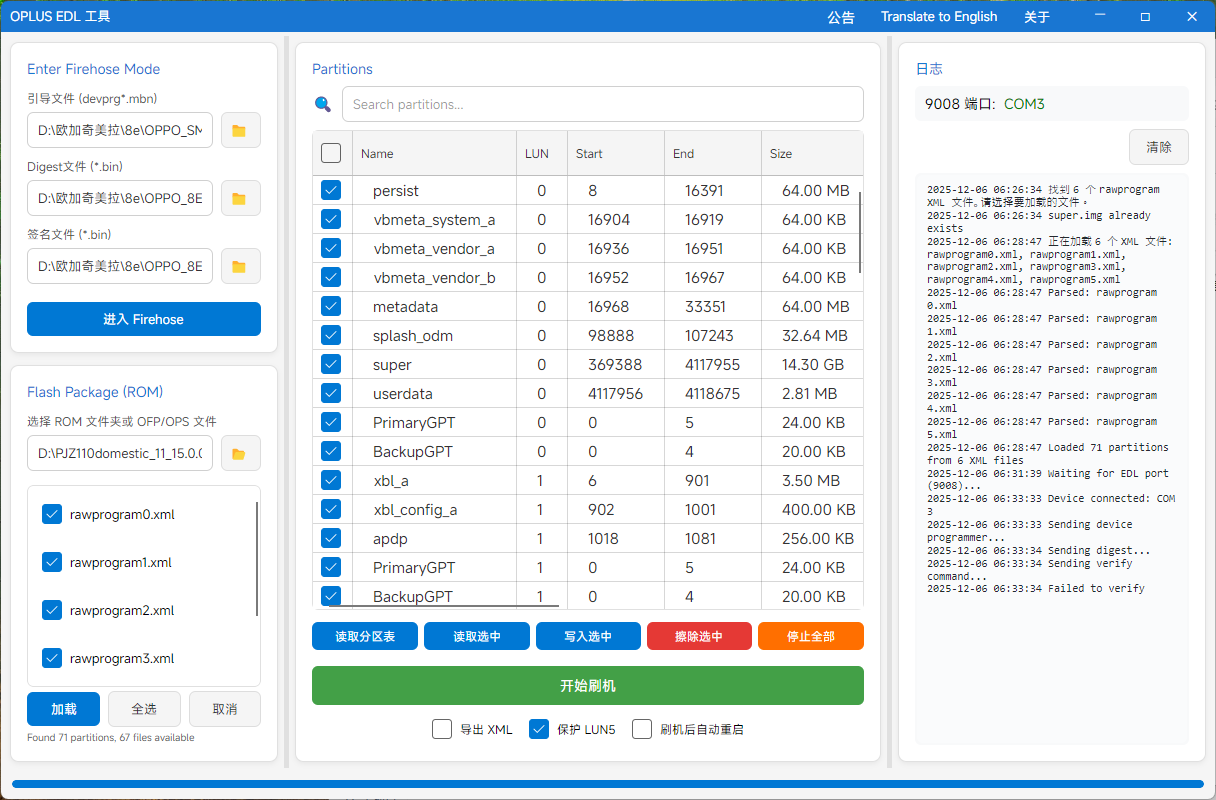Screen dimensions: 1216x800
Task: Enable the 导出 XML option
Action: [x=442, y=729]
